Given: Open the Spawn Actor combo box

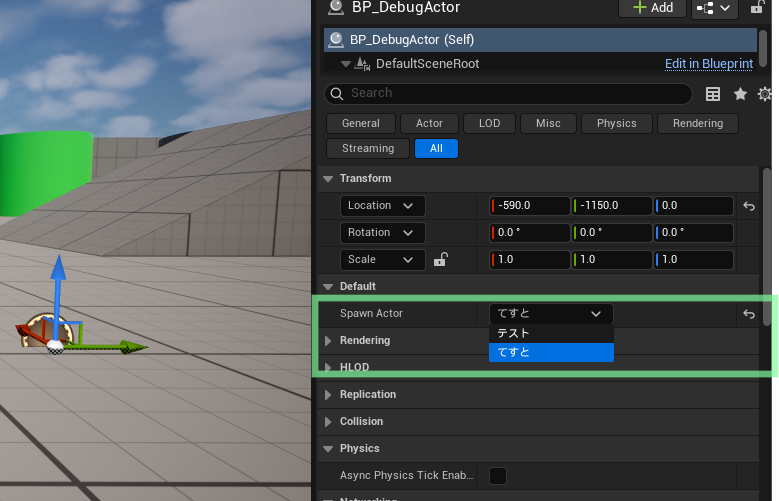Looking at the screenshot, I should (551, 314).
